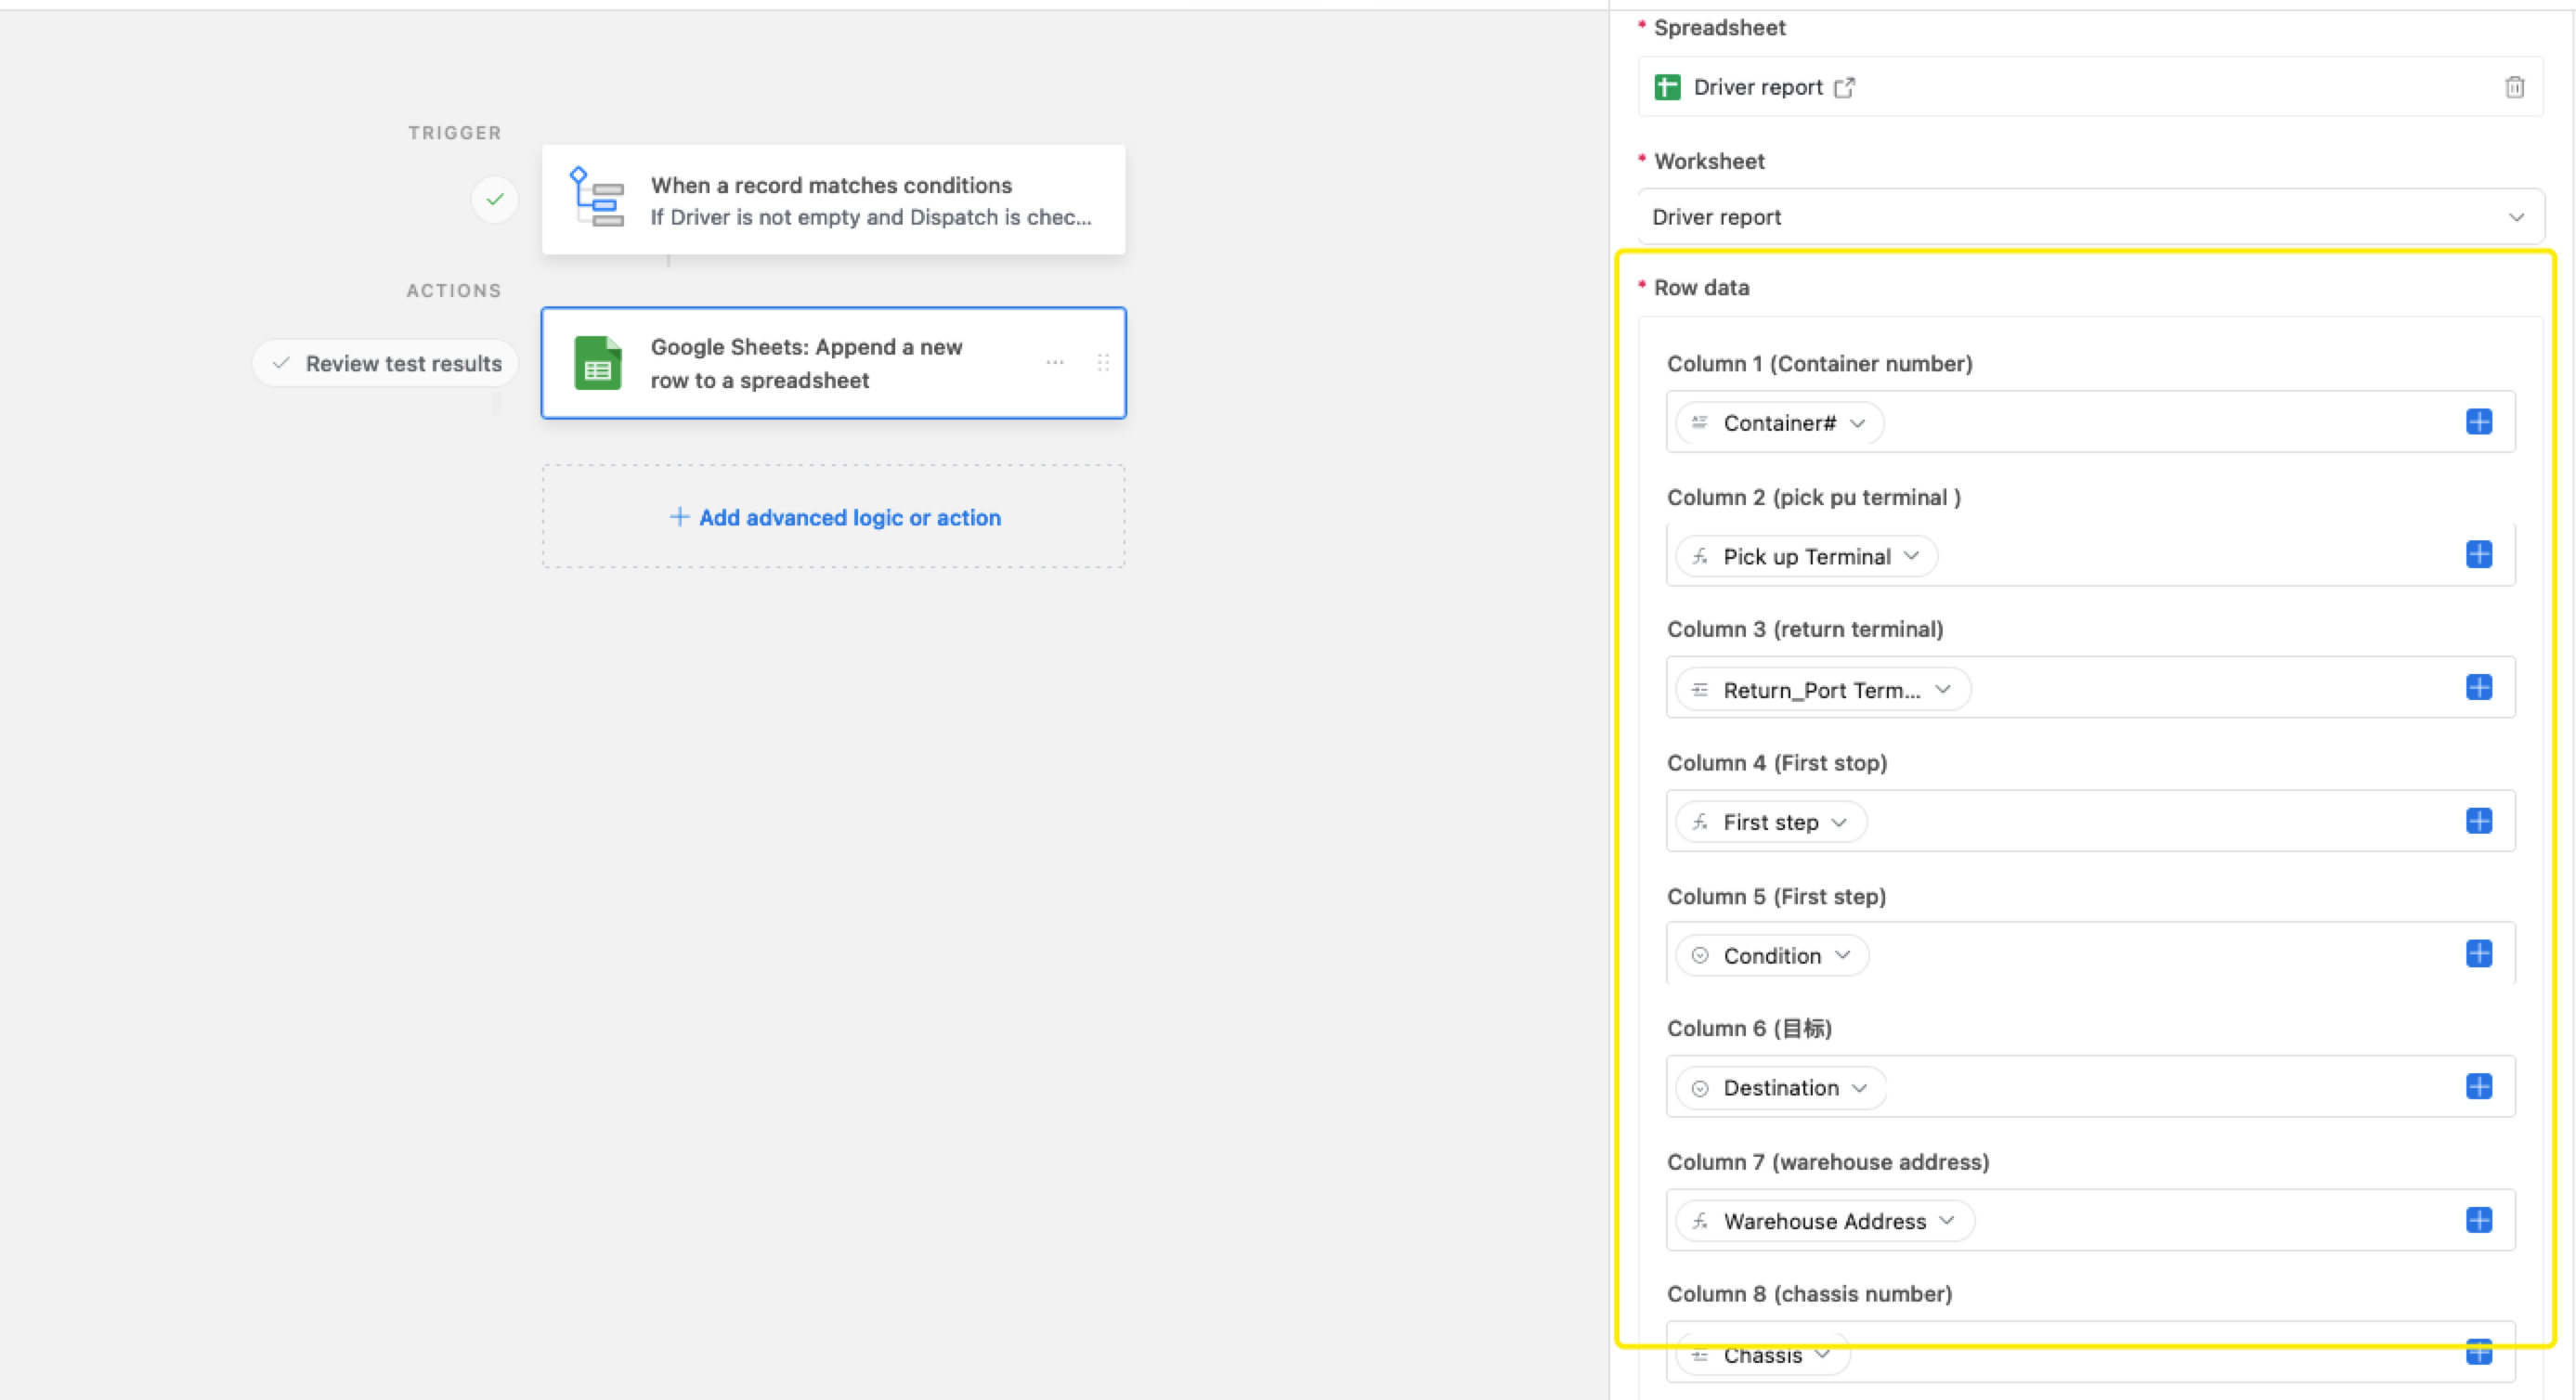This screenshot has height=1400, width=2576.
Task: Click into the Column 1 Container number input
Action: click(x=2090, y=422)
